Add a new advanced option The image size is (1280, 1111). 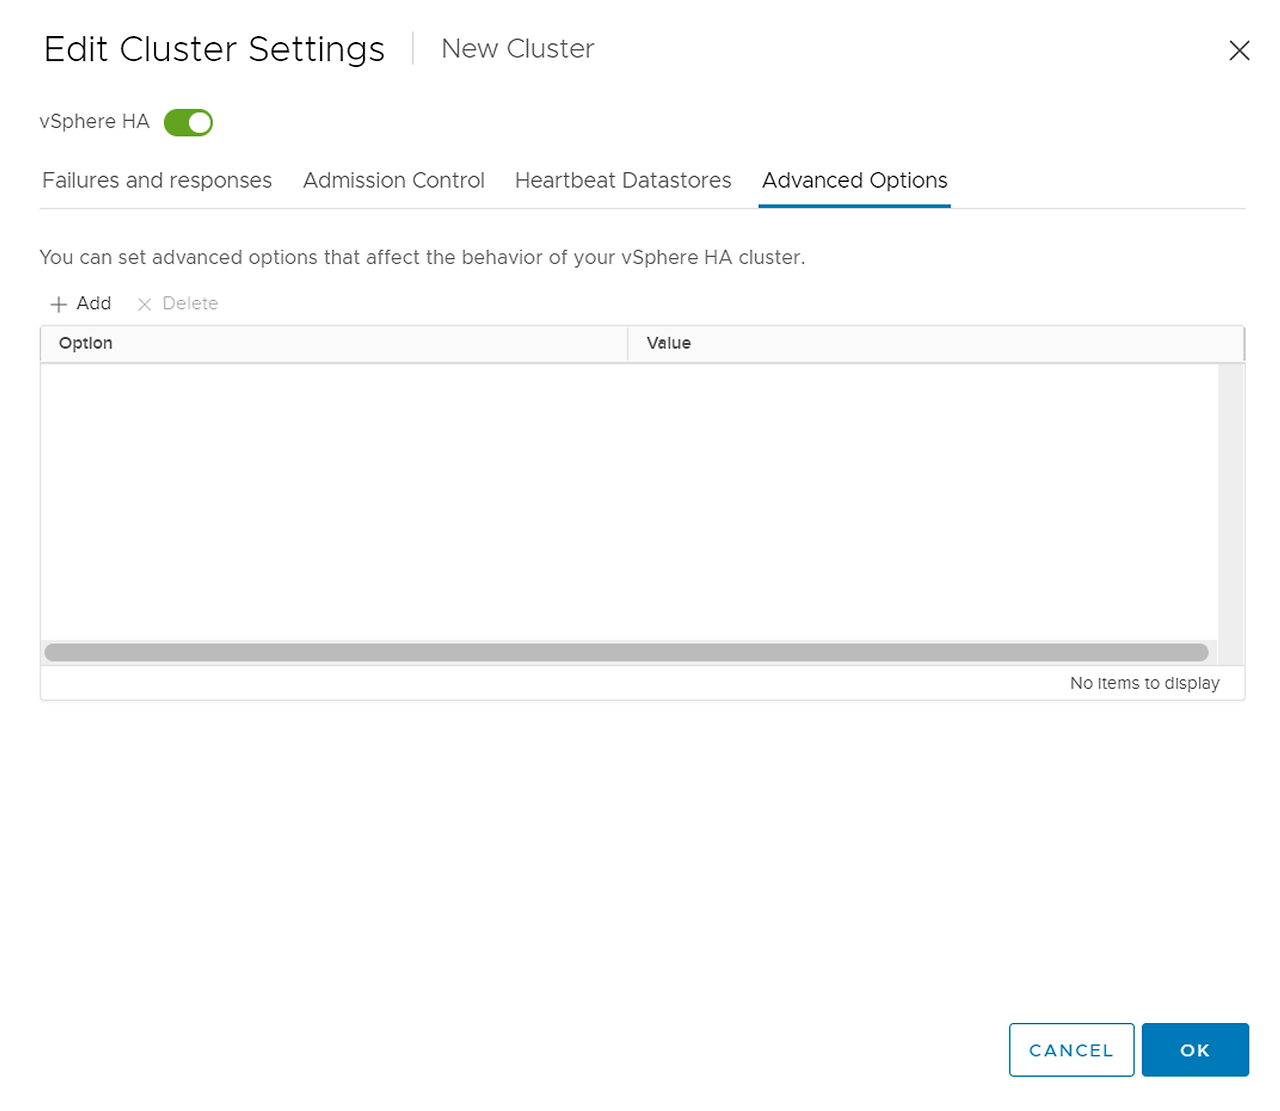click(81, 303)
